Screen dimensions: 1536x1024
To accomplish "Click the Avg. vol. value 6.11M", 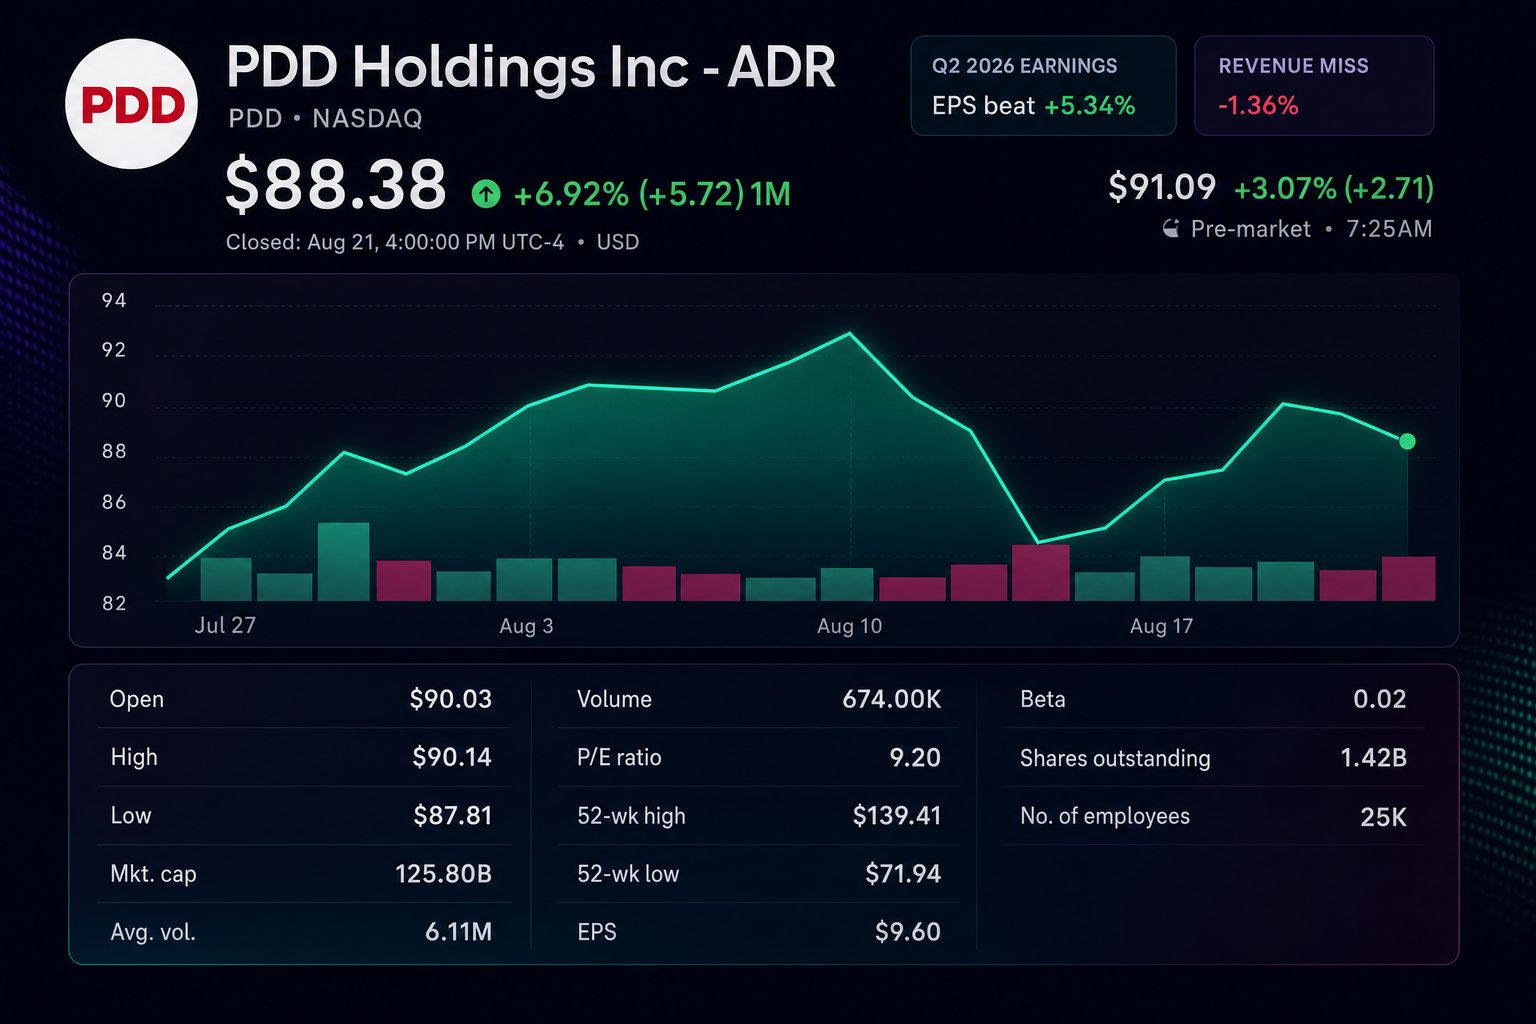I will click(x=459, y=932).
